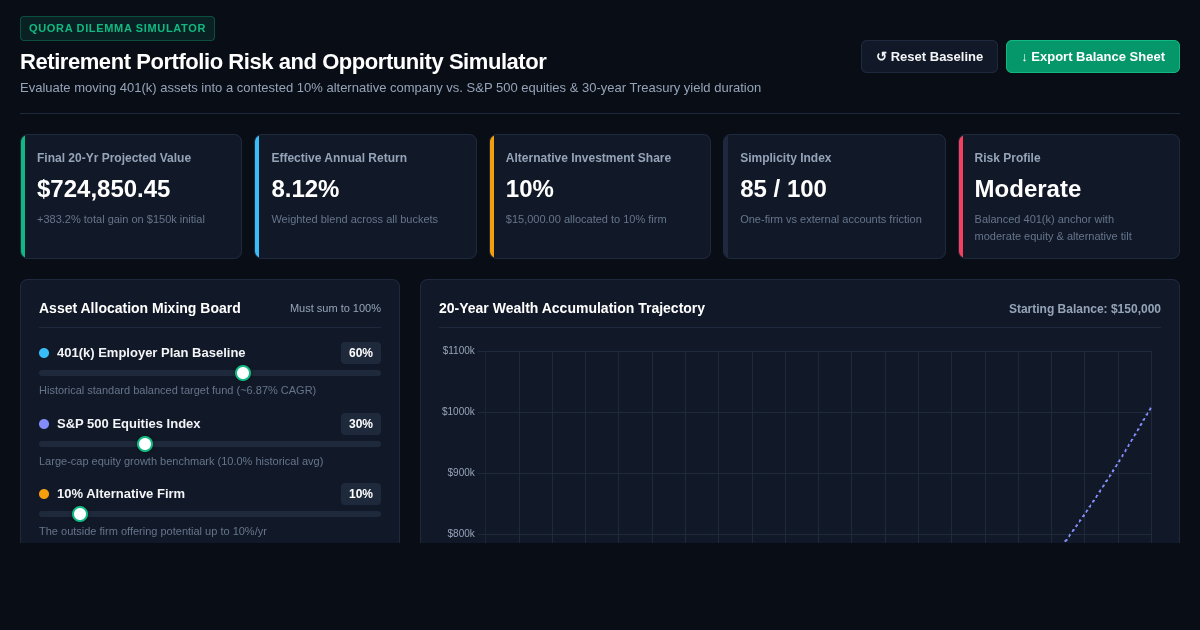Click the 20-Year Wealth Accumulation Trajectory heading
The width and height of the screenshot is (1200, 630).
572,308
